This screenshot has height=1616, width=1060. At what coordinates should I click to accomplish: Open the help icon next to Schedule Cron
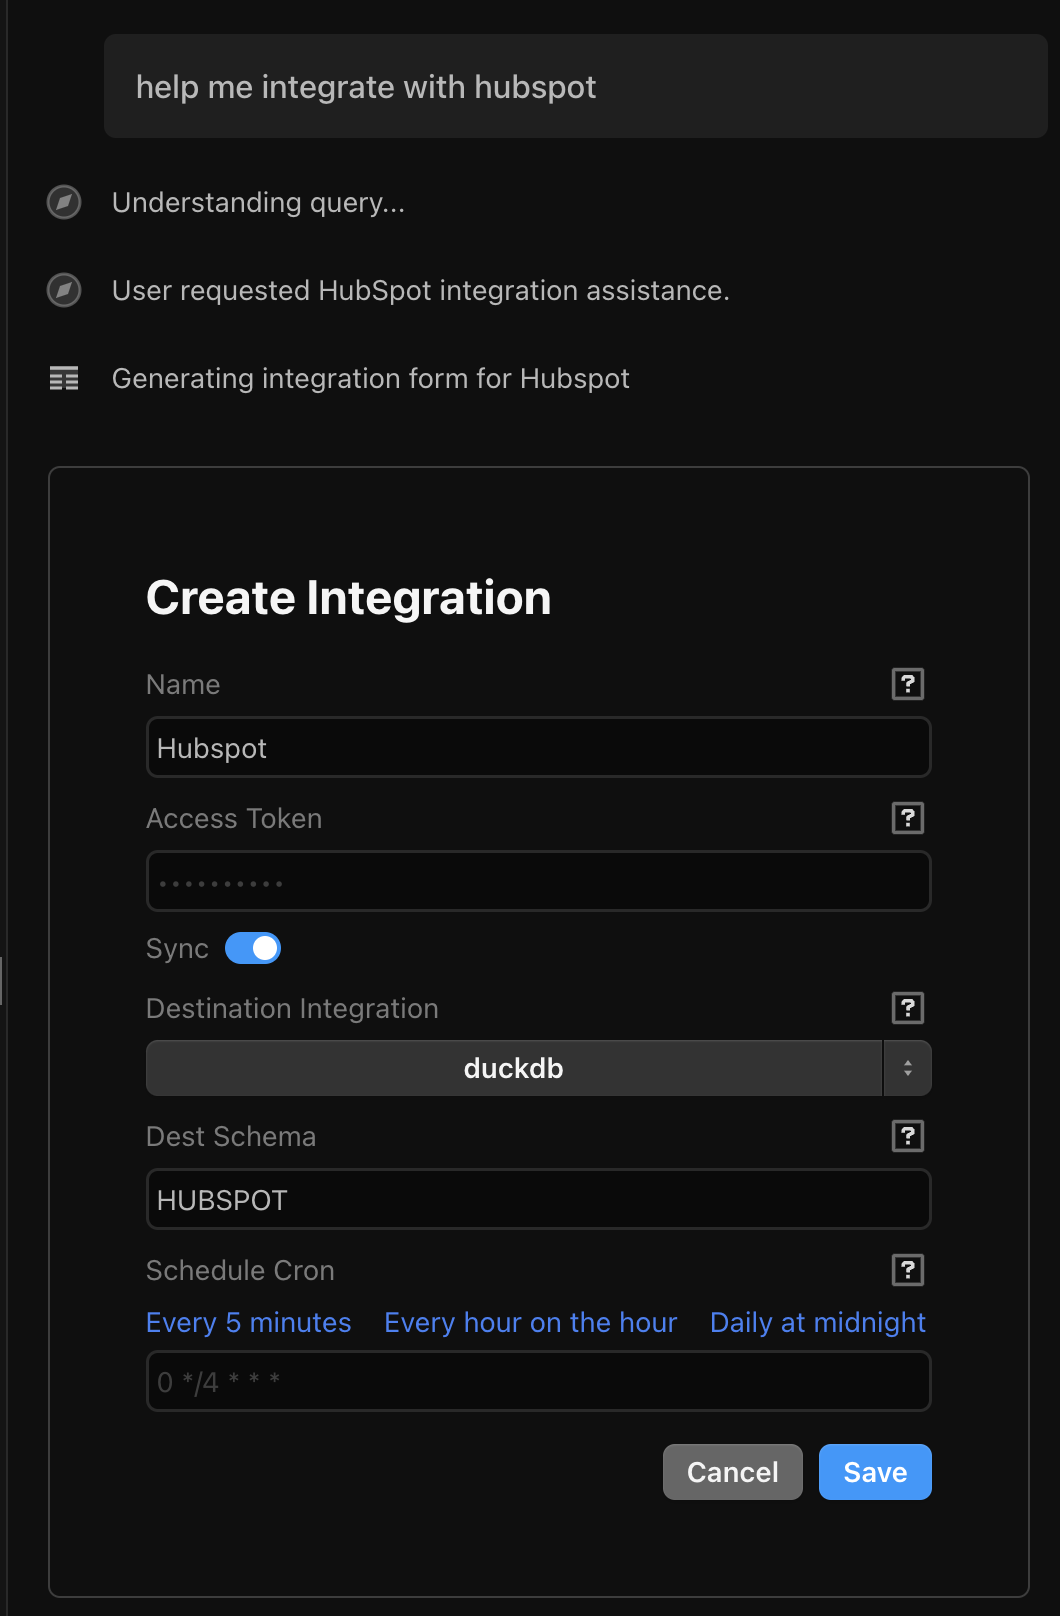pyautogui.click(x=907, y=1270)
